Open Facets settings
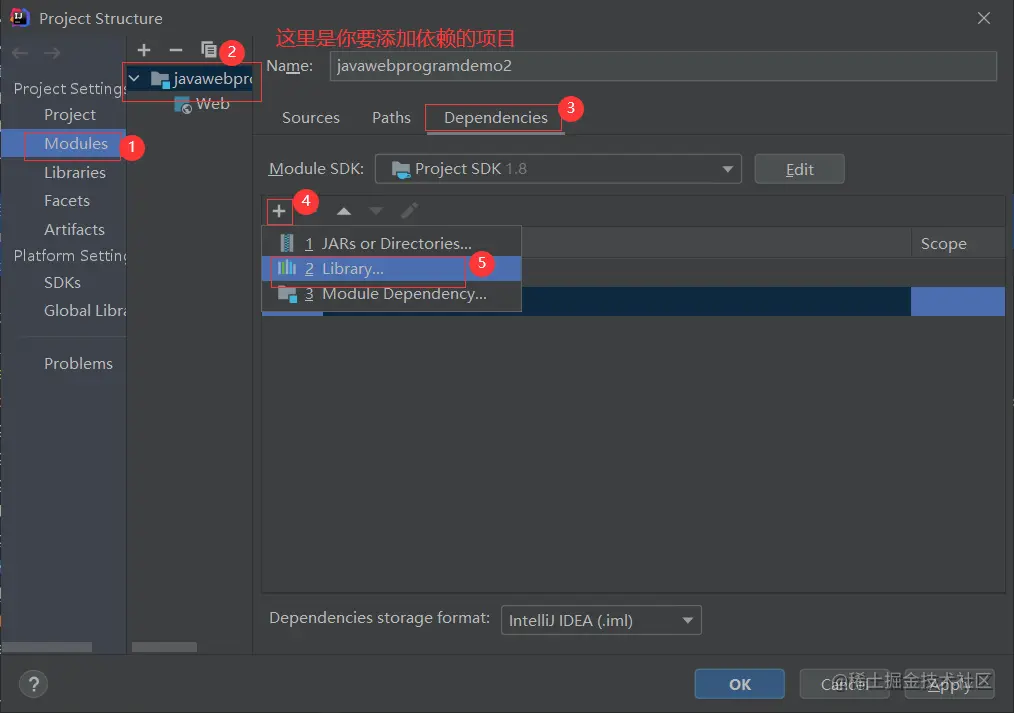 coord(67,201)
